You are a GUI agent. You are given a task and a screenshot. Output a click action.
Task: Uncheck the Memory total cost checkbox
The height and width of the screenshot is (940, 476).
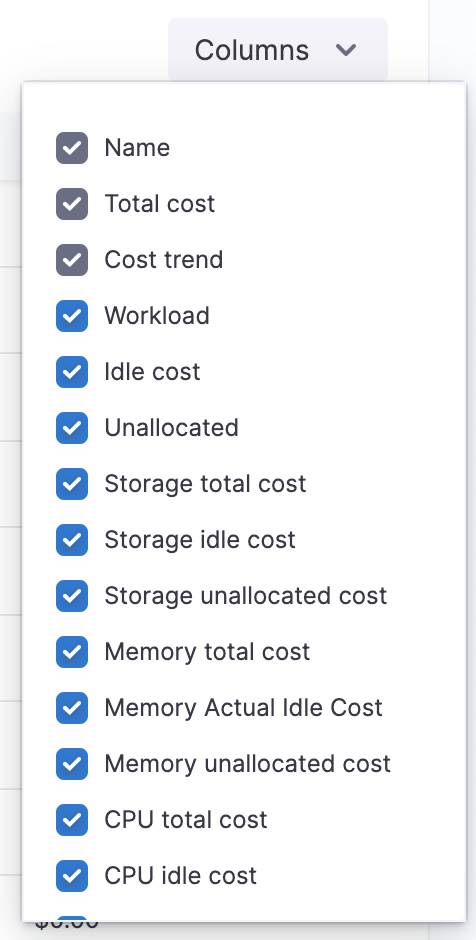tap(72, 652)
